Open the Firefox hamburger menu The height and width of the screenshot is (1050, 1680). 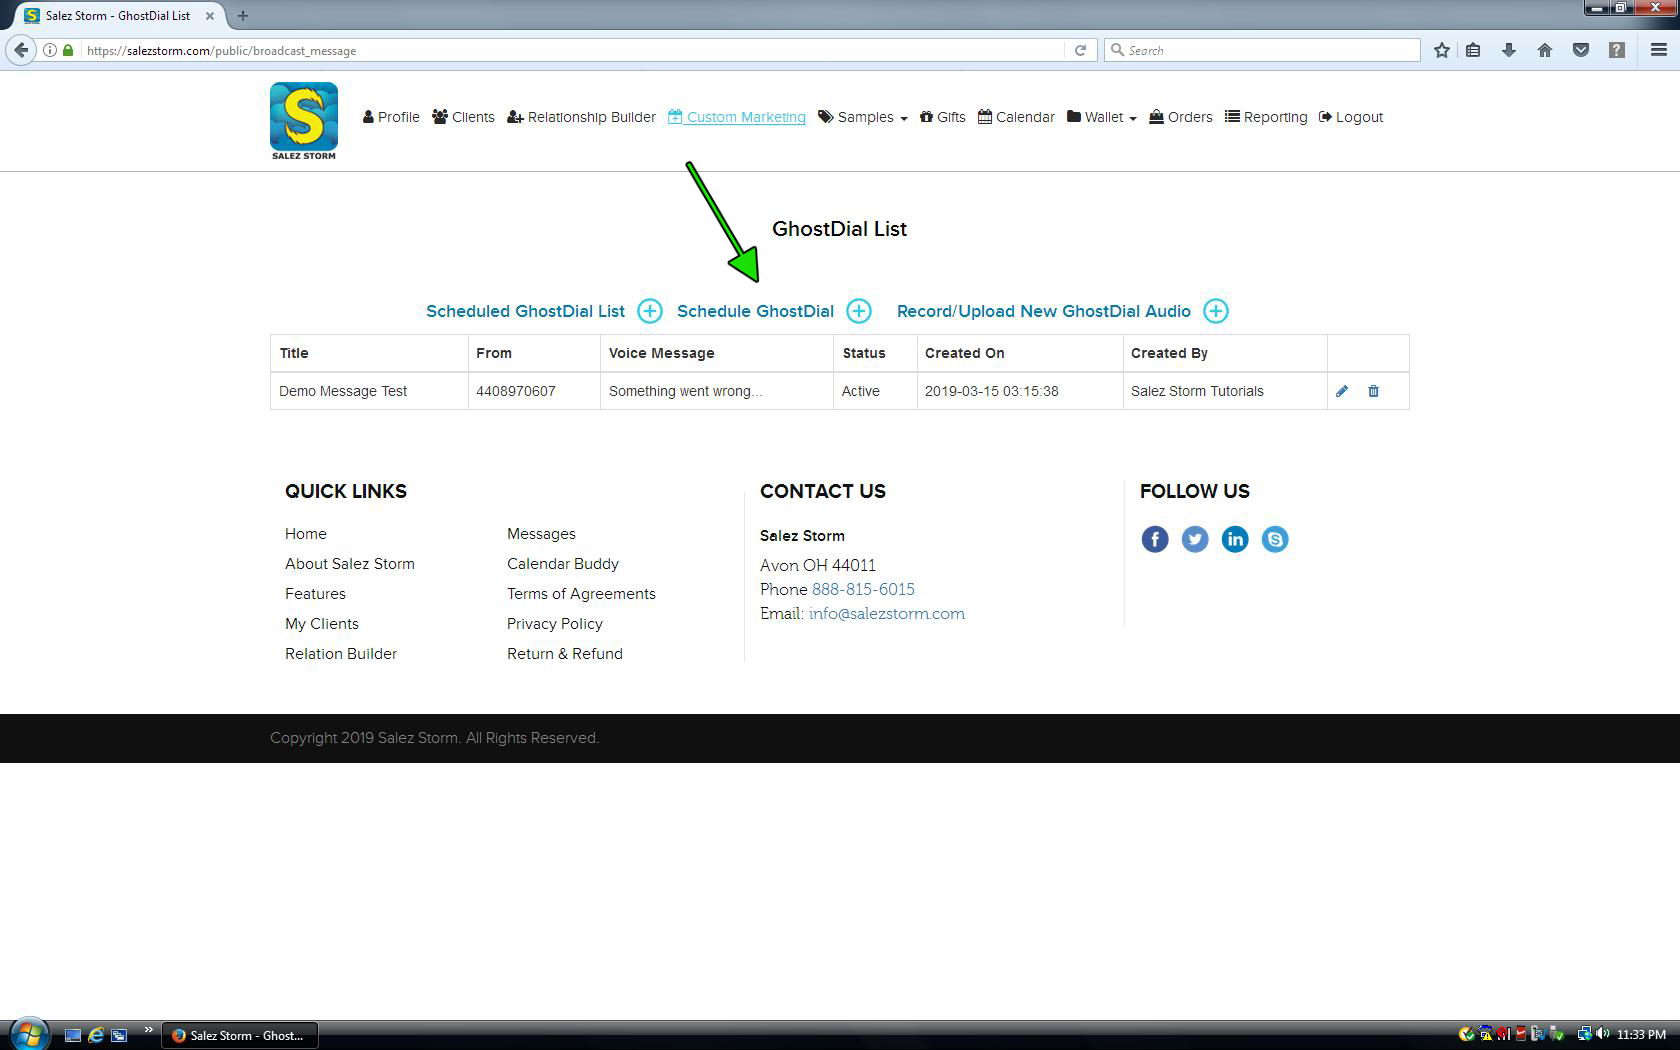click(1658, 50)
